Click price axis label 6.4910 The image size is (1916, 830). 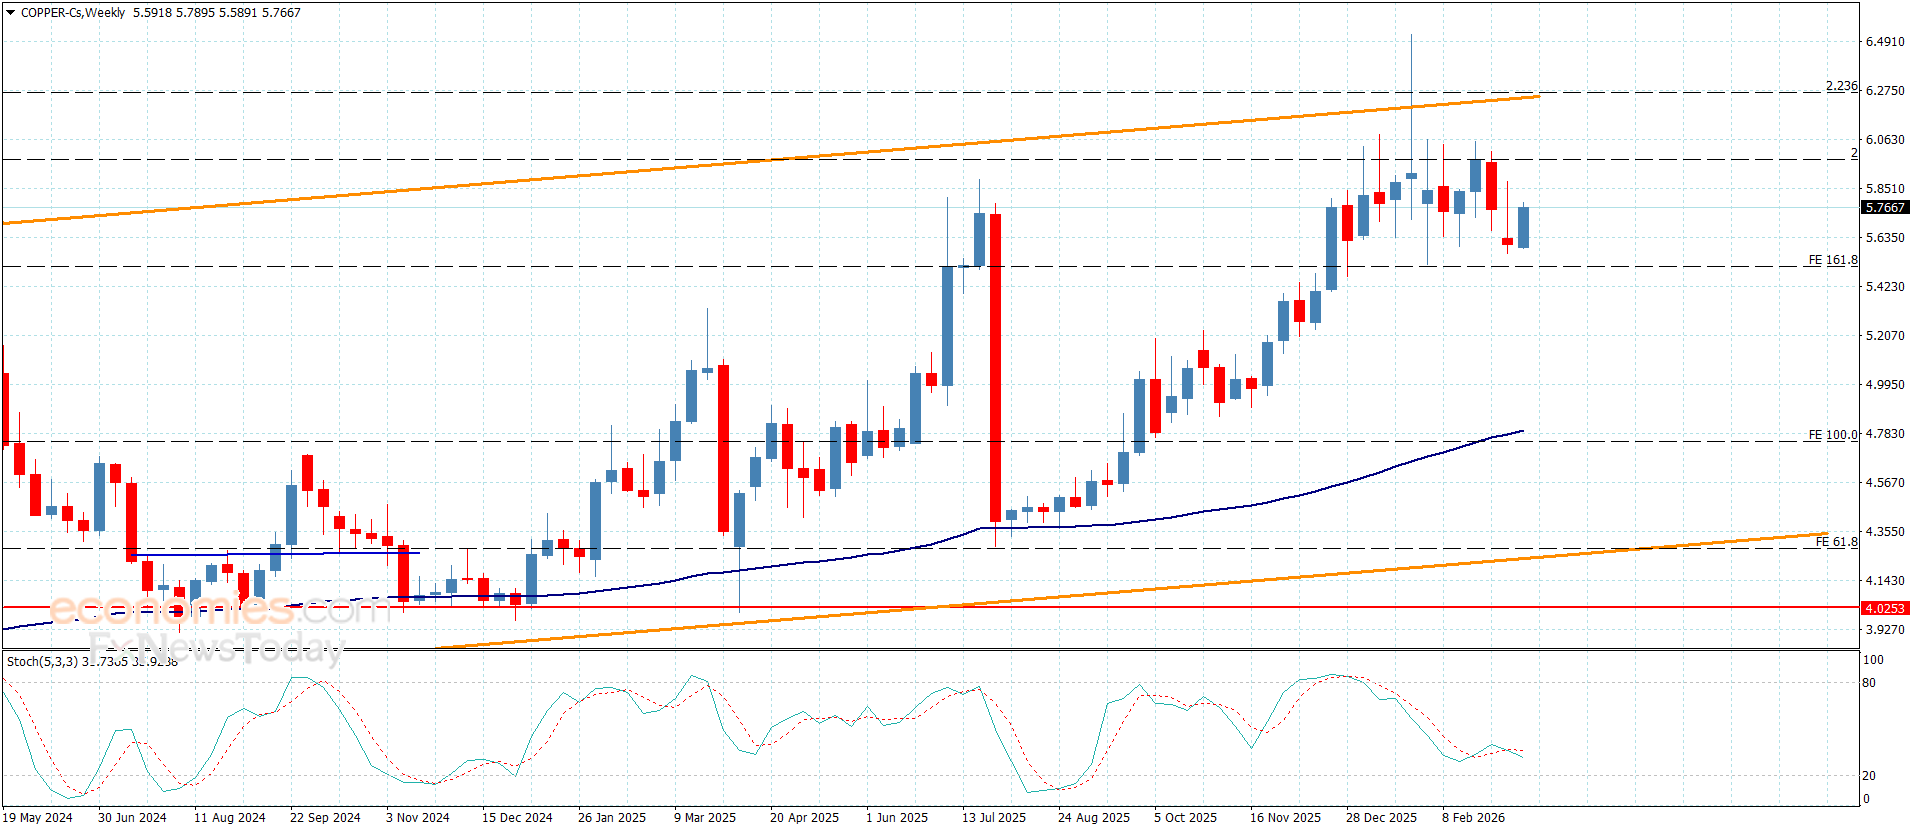pyautogui.click(x=1885, y=42)
